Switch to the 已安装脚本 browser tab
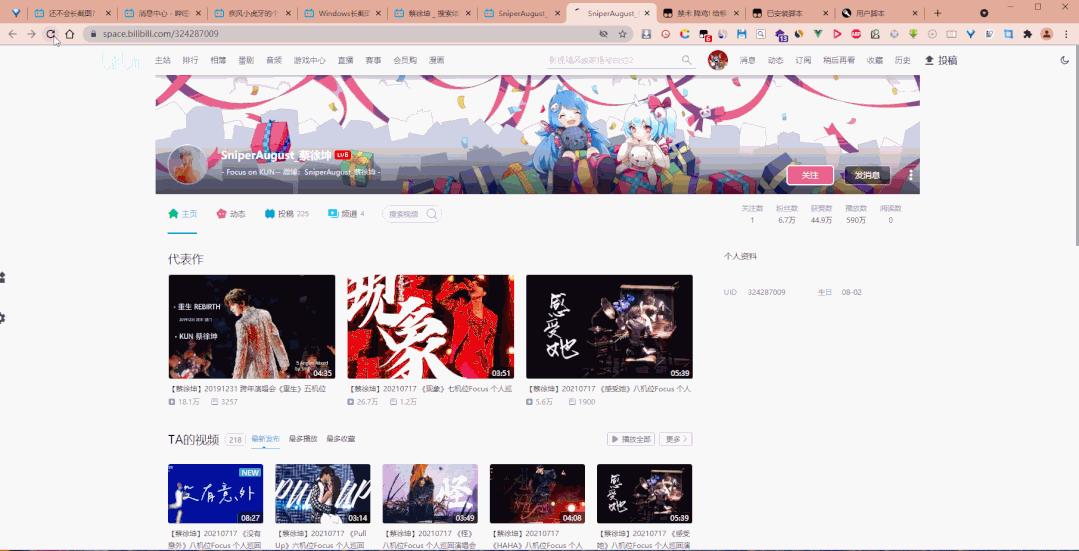1079x551 pixels. (789, 13)
